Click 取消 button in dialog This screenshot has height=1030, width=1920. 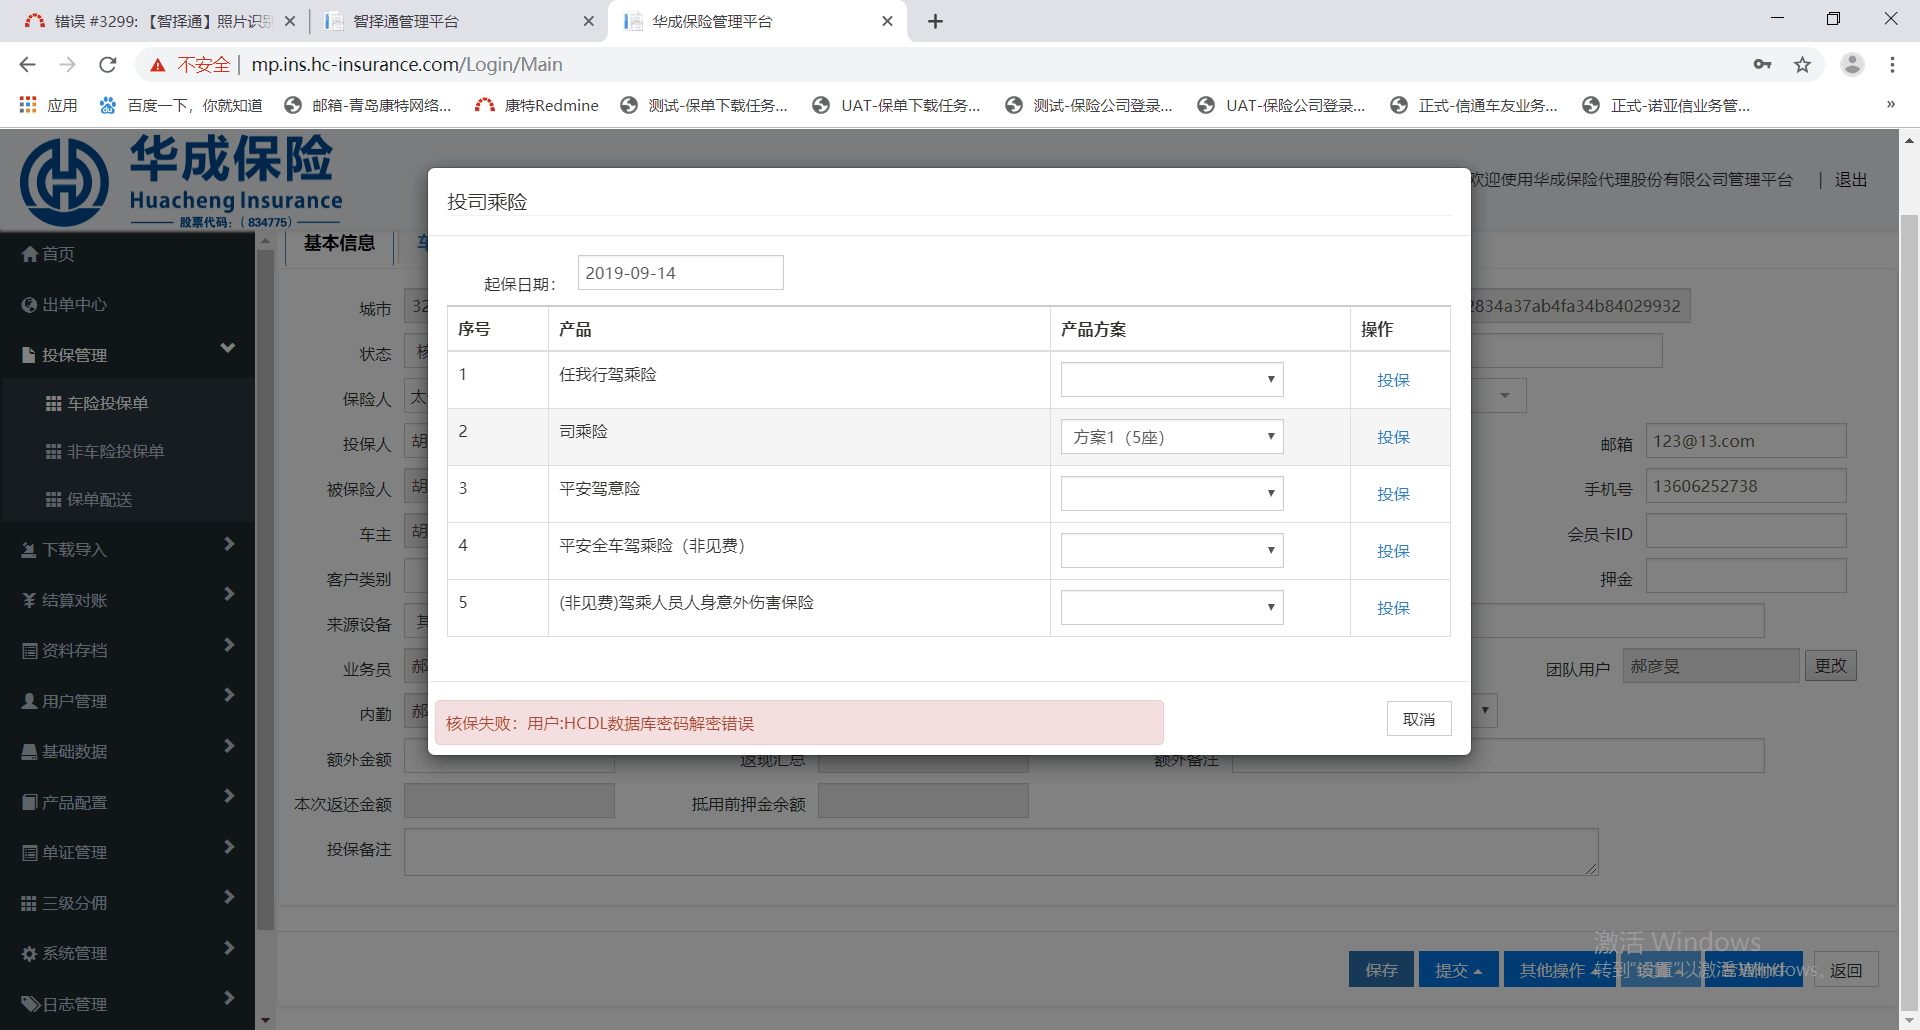click(x=1418, y=719)
